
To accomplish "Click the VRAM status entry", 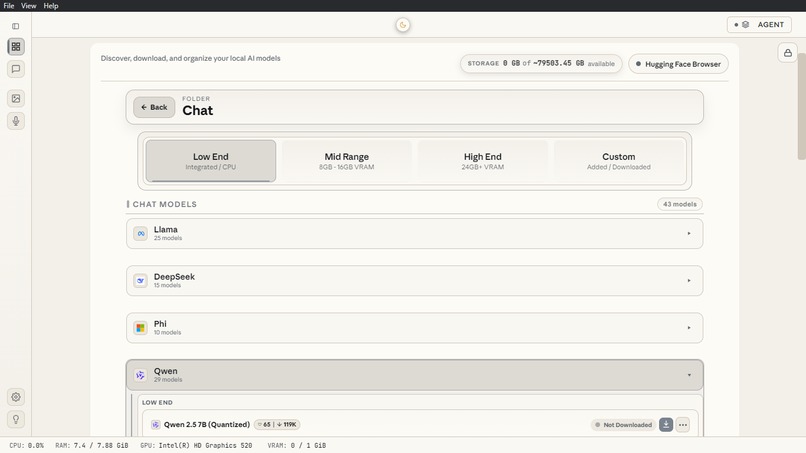I will 297,445.
